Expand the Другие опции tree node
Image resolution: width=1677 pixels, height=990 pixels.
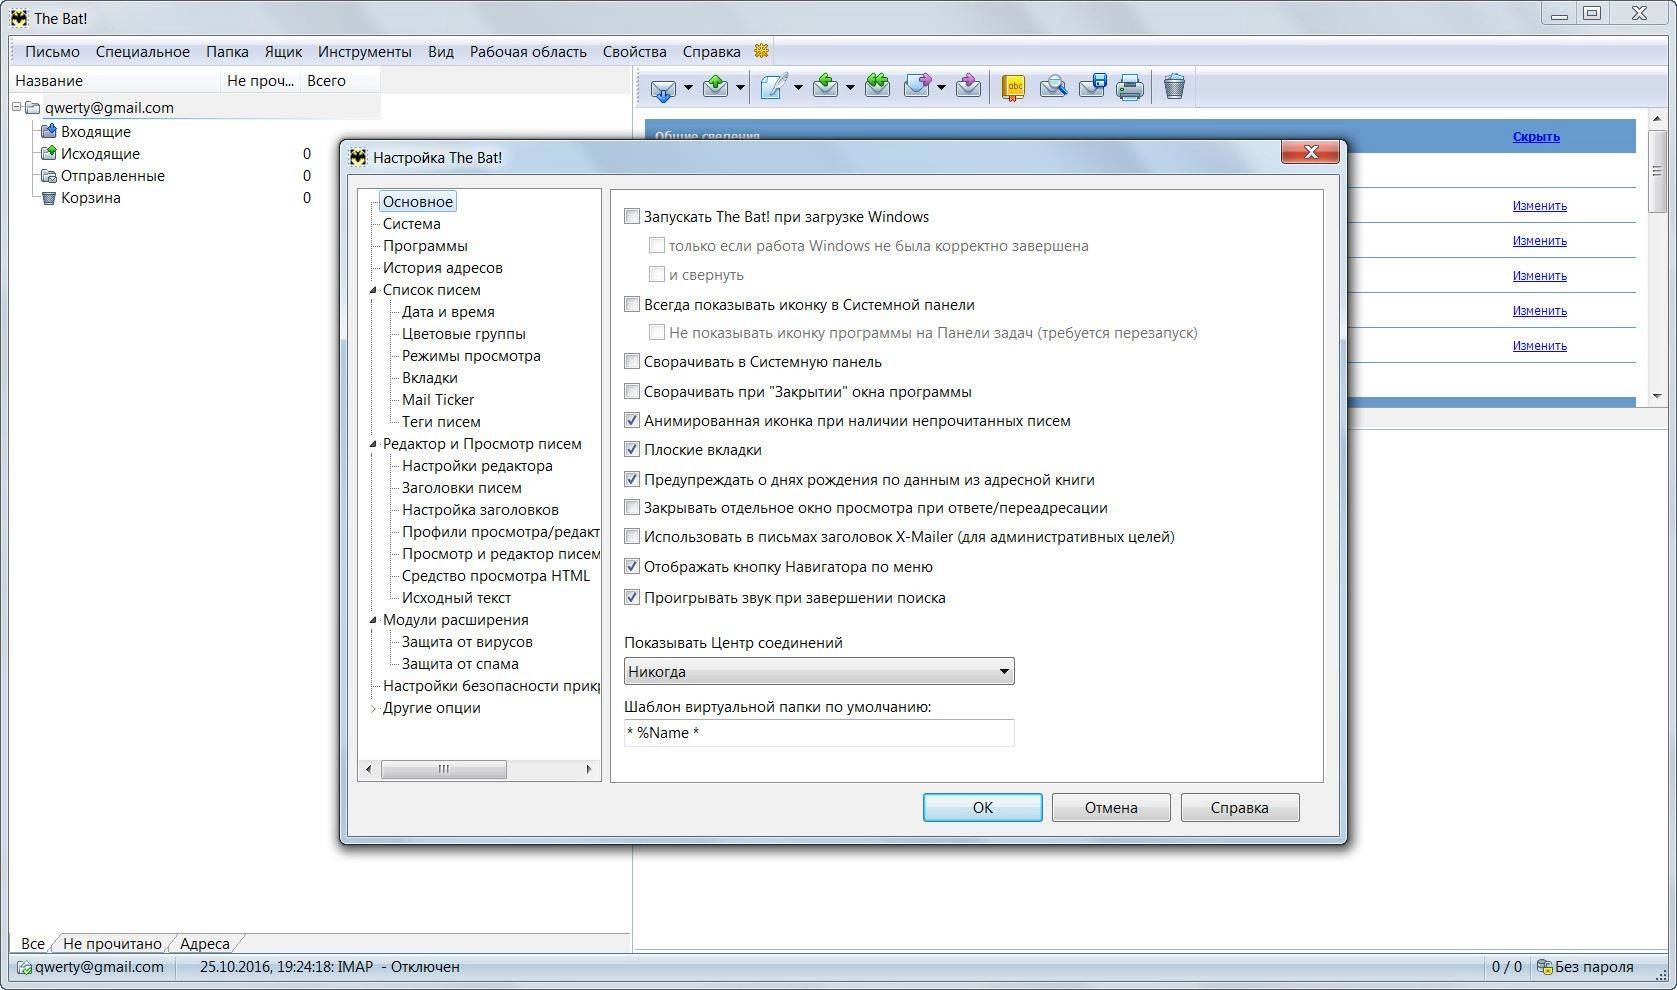pos(373,708)
